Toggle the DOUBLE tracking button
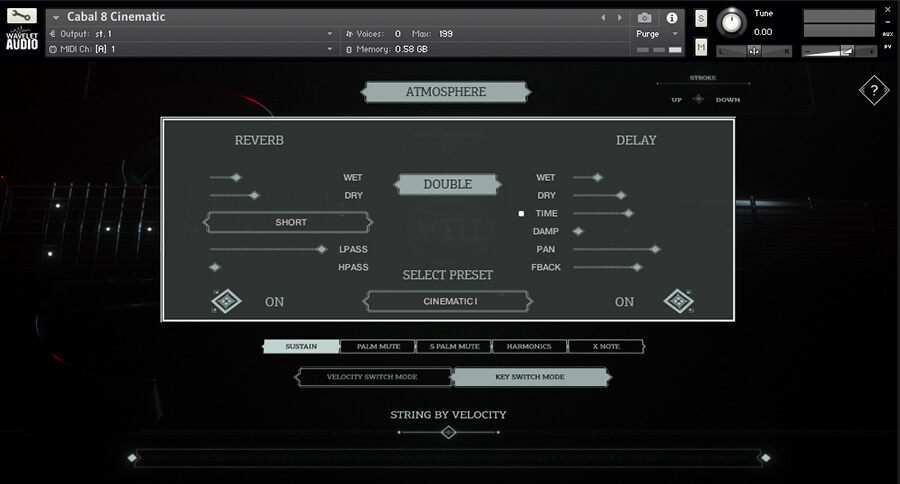Viewport: 900px width, 484px height. (448, 184)
